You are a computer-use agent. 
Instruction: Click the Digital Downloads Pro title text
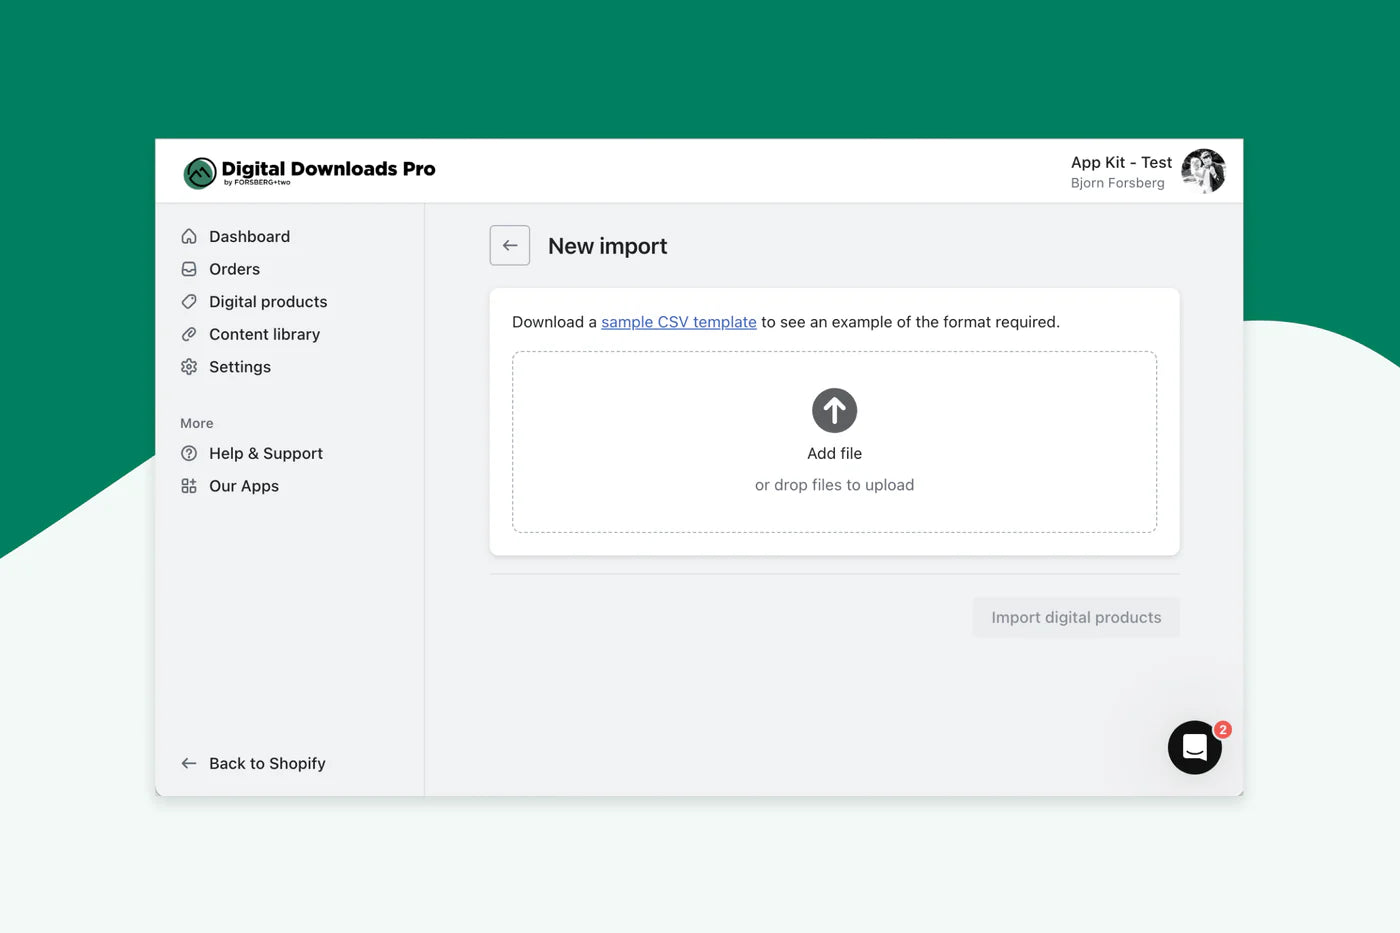328,169
